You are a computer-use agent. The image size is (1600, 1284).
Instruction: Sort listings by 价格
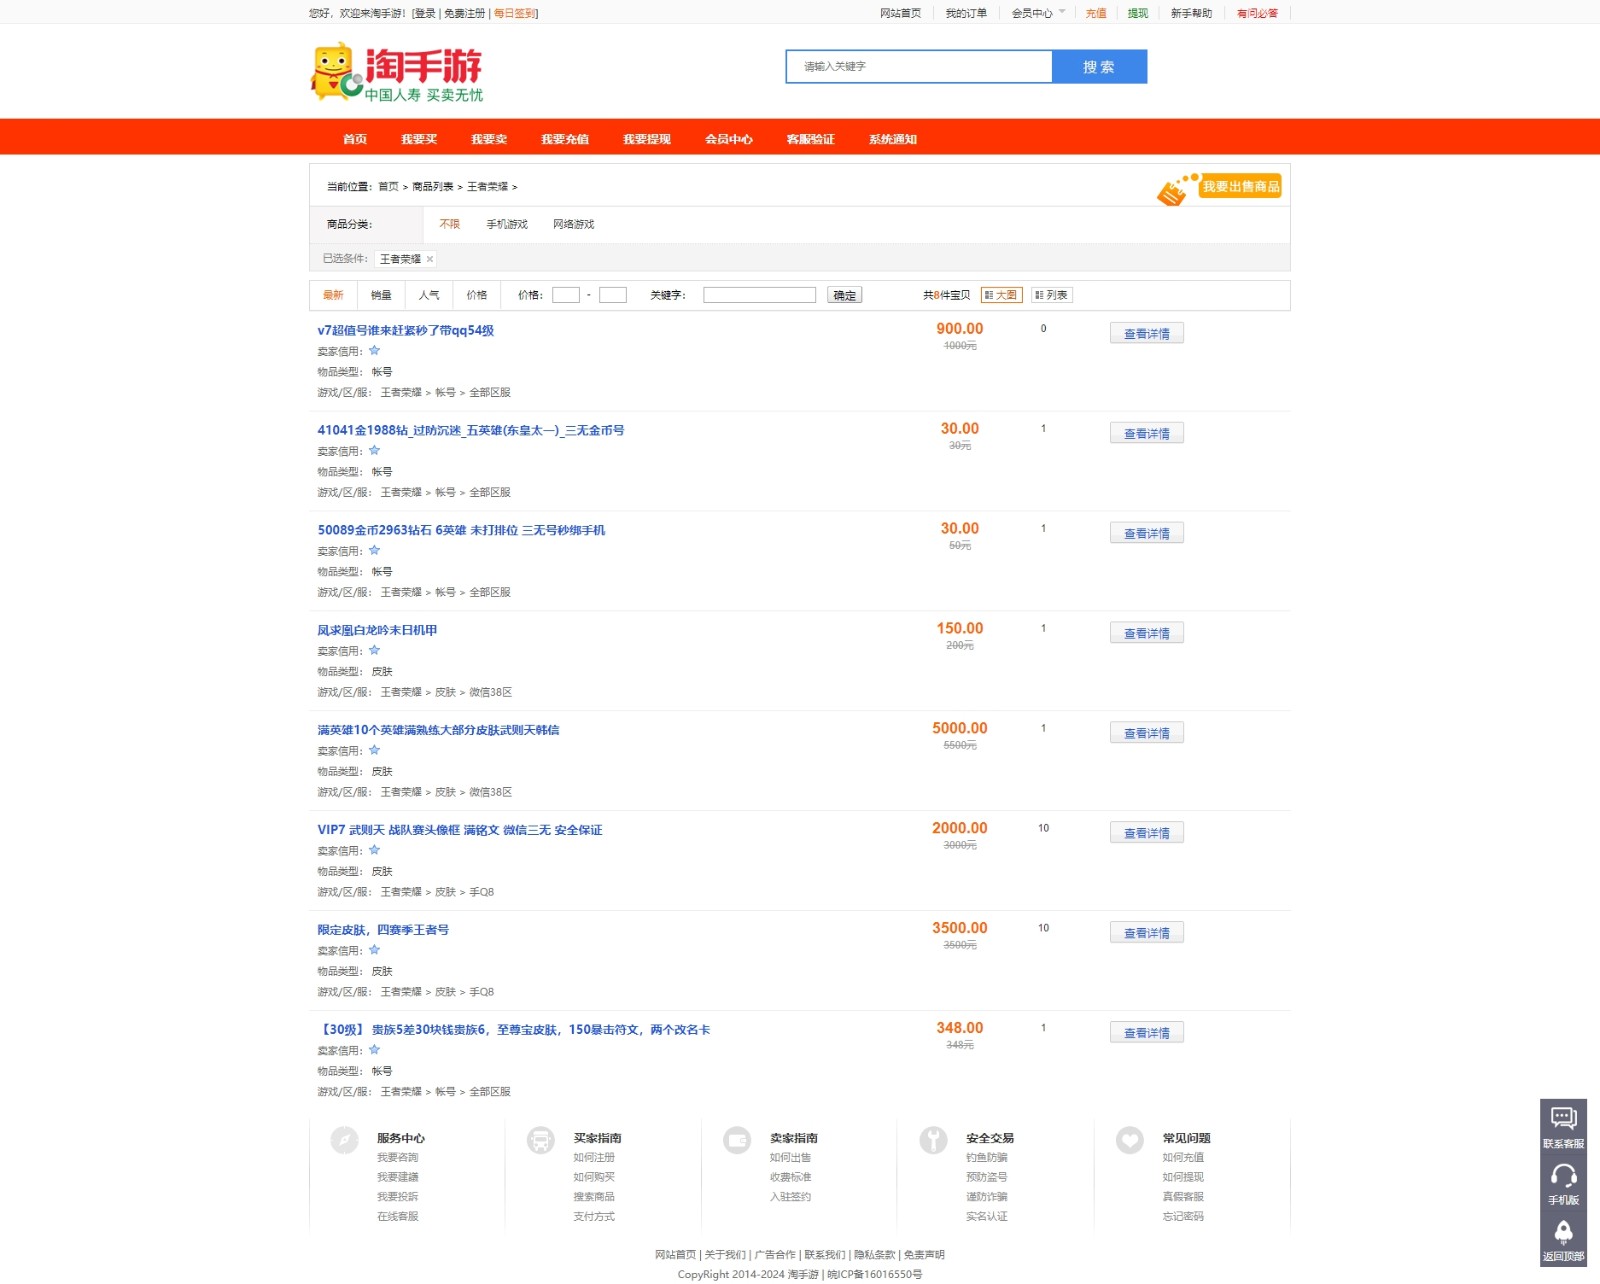pos(477,295)
